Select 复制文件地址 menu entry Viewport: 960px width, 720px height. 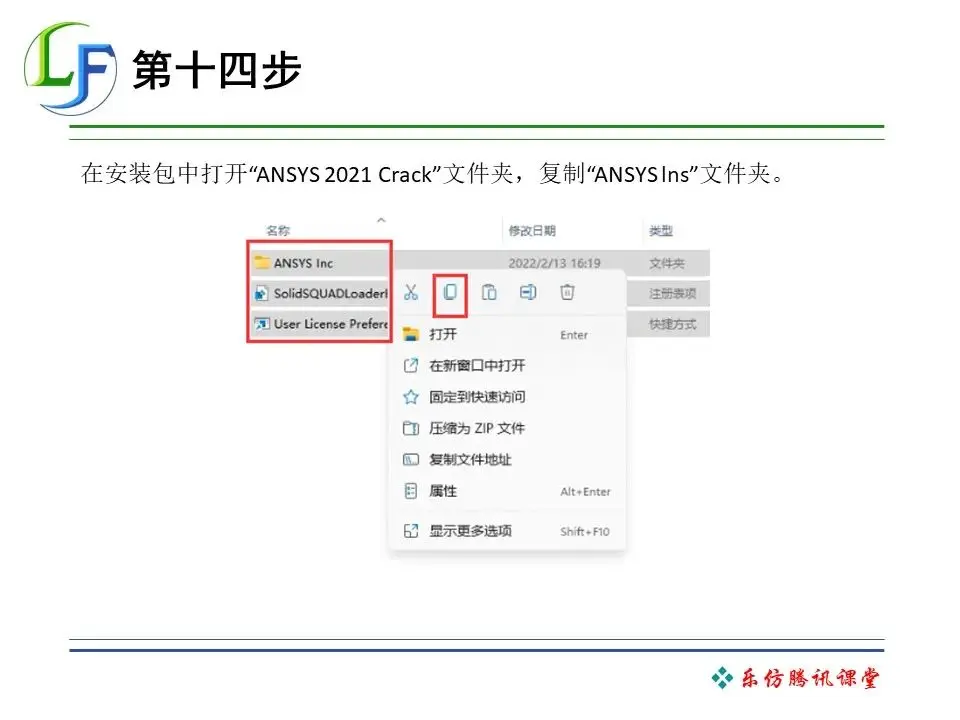tap(507, 459)
